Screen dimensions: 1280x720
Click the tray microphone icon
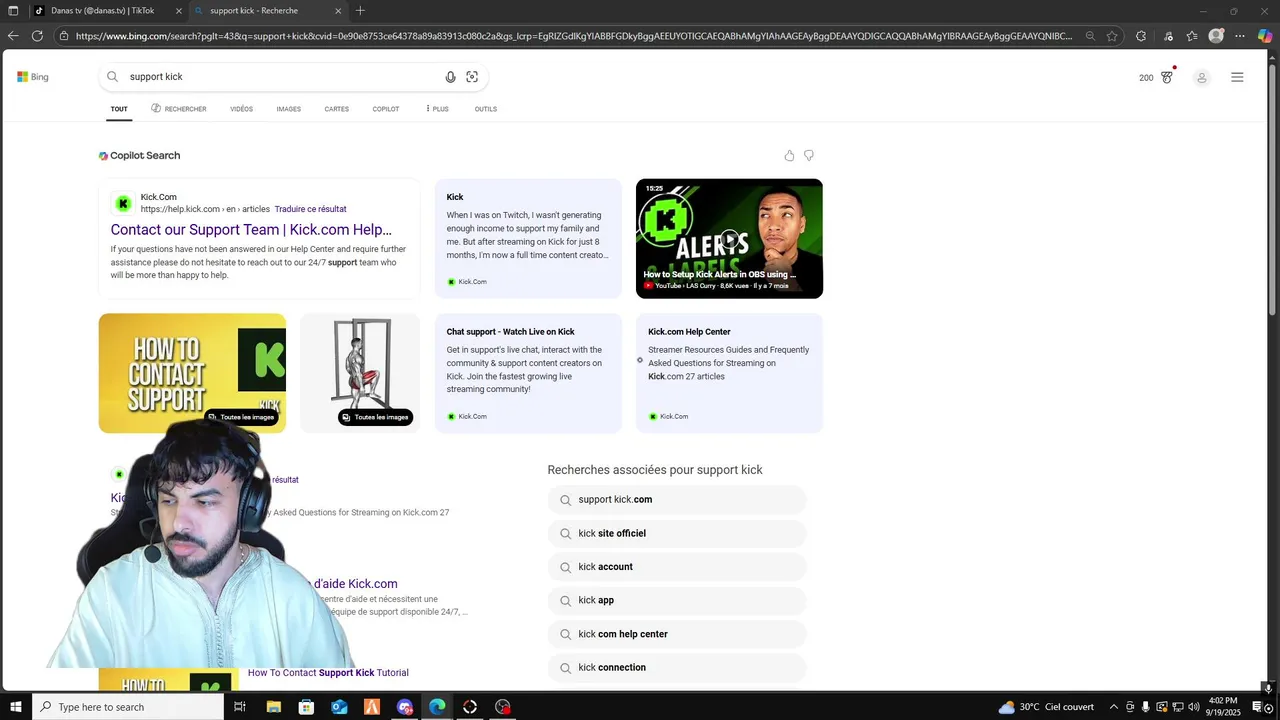[1146, 707]
